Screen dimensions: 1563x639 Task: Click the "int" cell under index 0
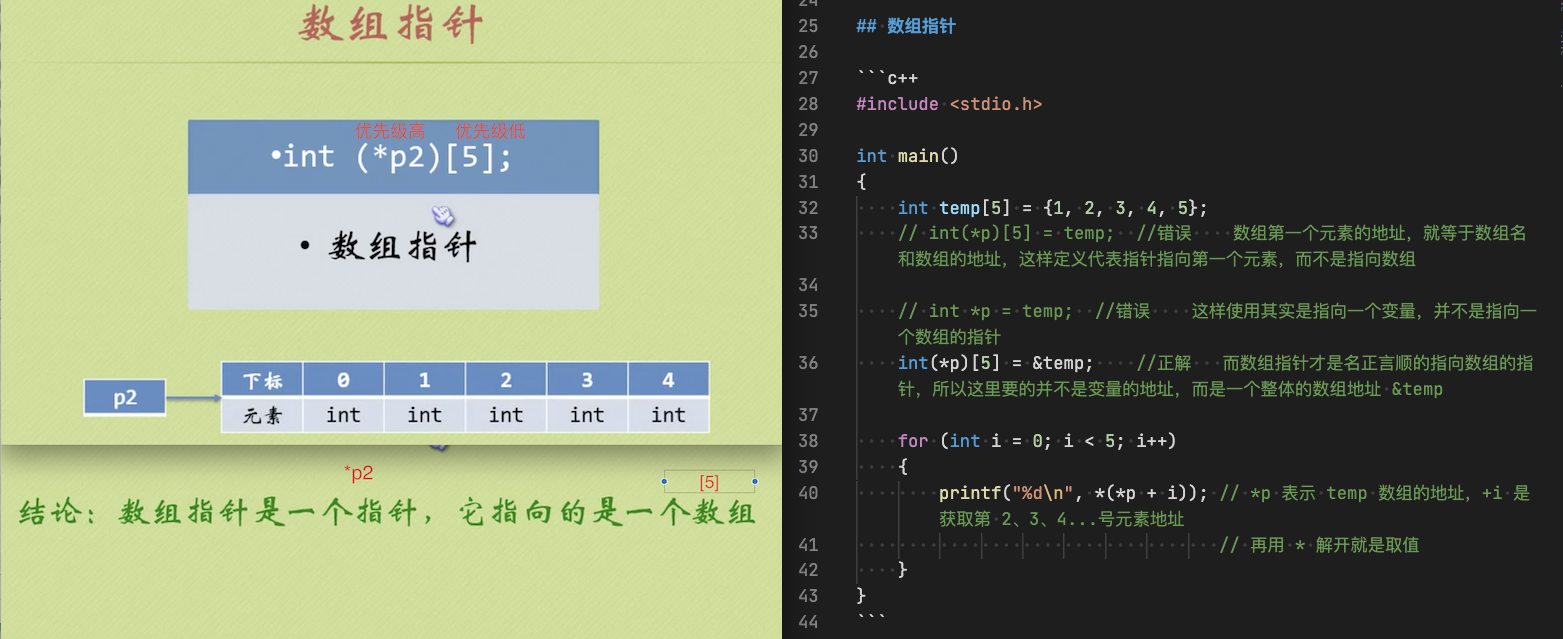(343, 415)
